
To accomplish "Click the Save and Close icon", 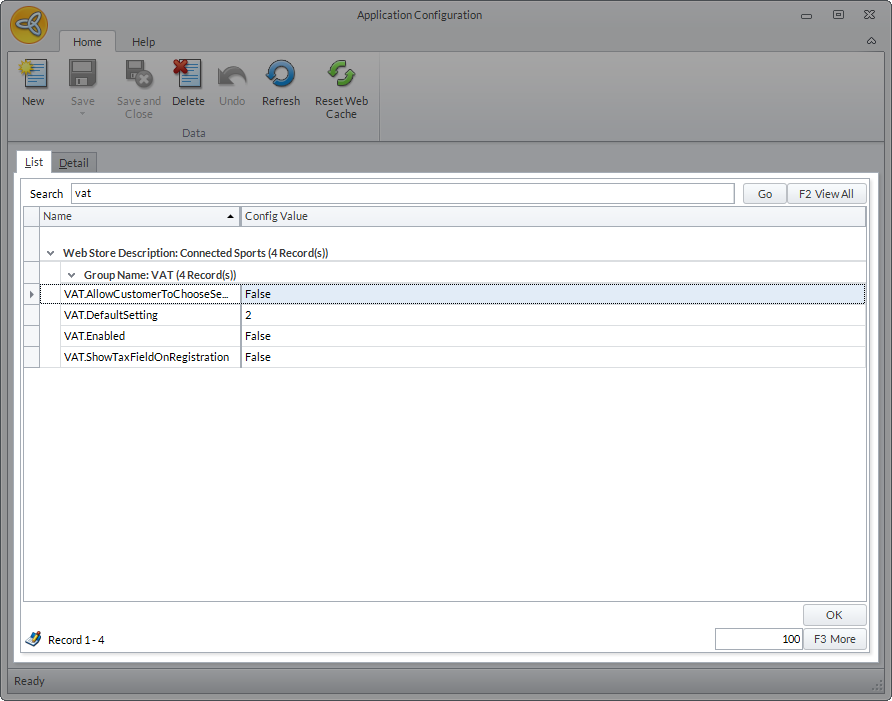I will coord(138,75).
